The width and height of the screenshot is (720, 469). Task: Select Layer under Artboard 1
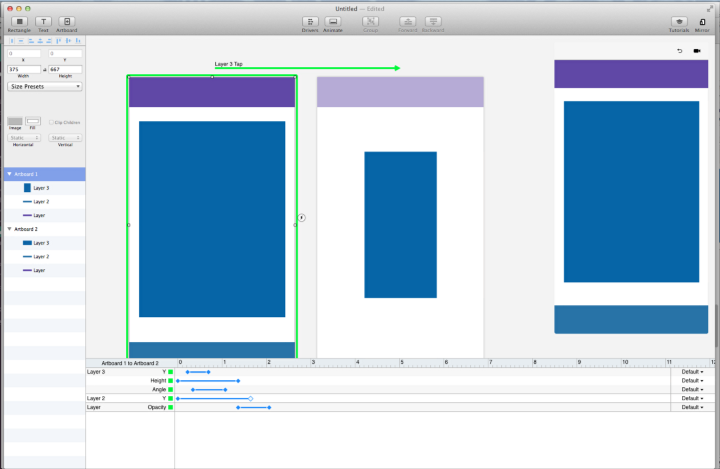[45, 215]
